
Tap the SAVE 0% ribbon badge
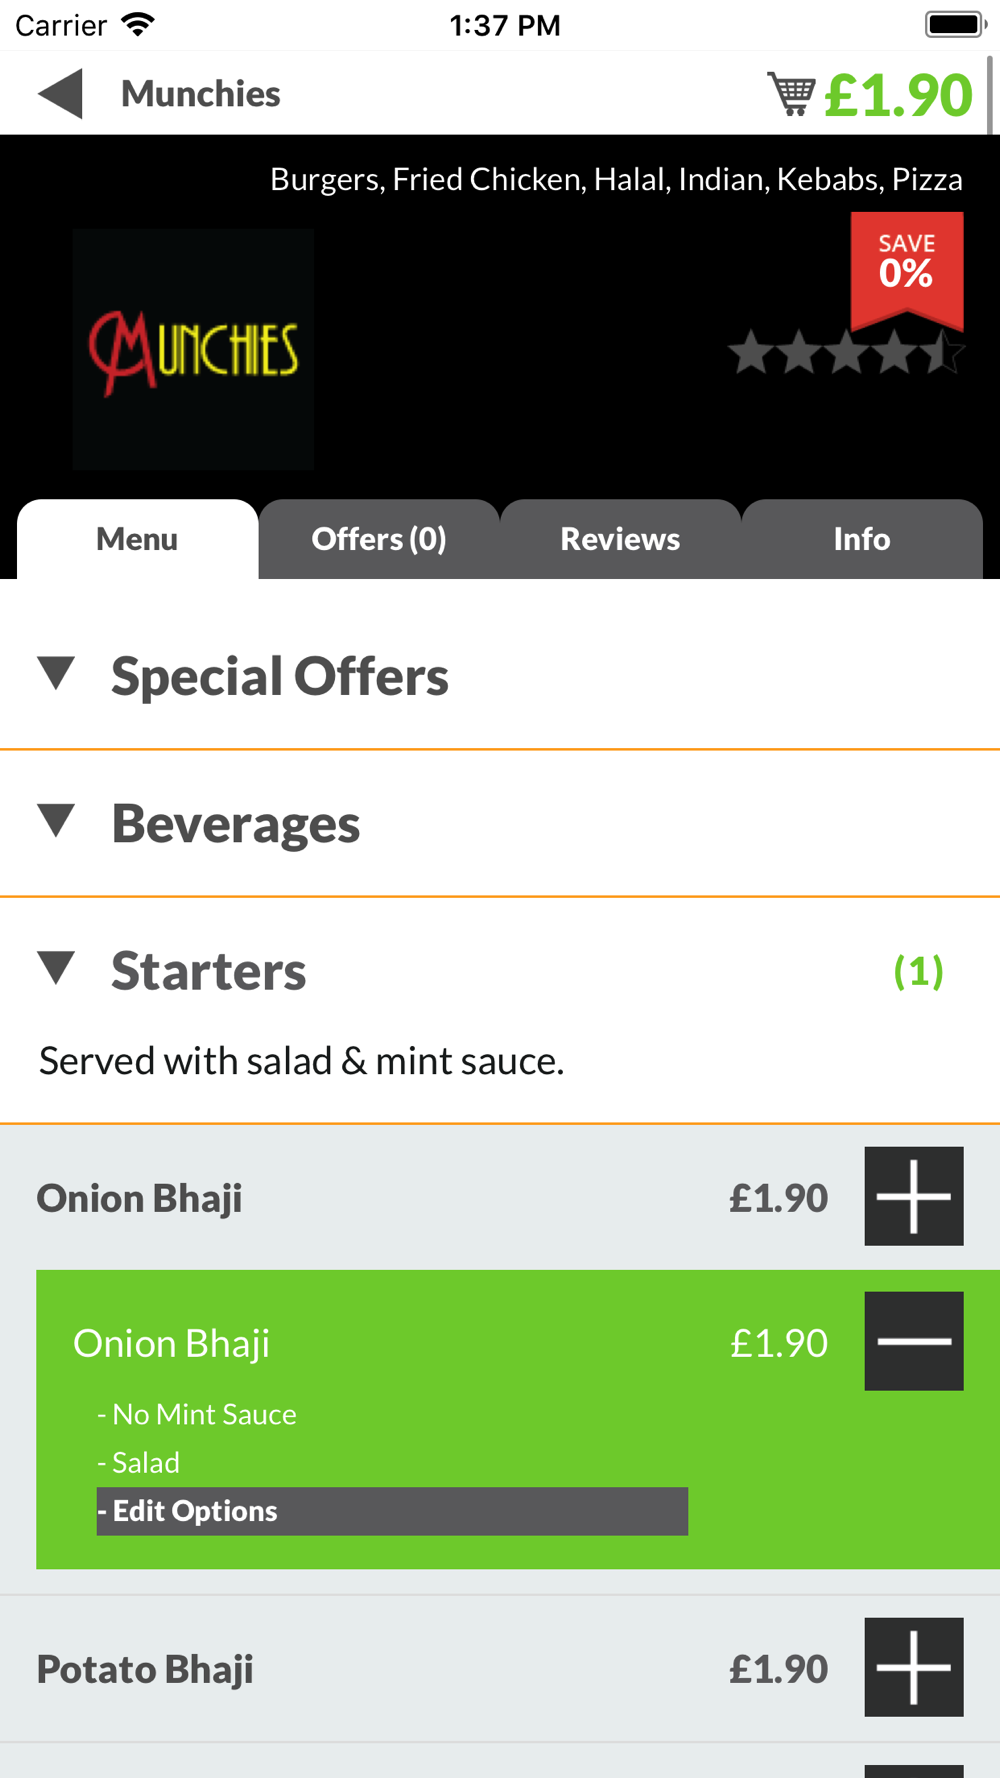pos(907,270)
